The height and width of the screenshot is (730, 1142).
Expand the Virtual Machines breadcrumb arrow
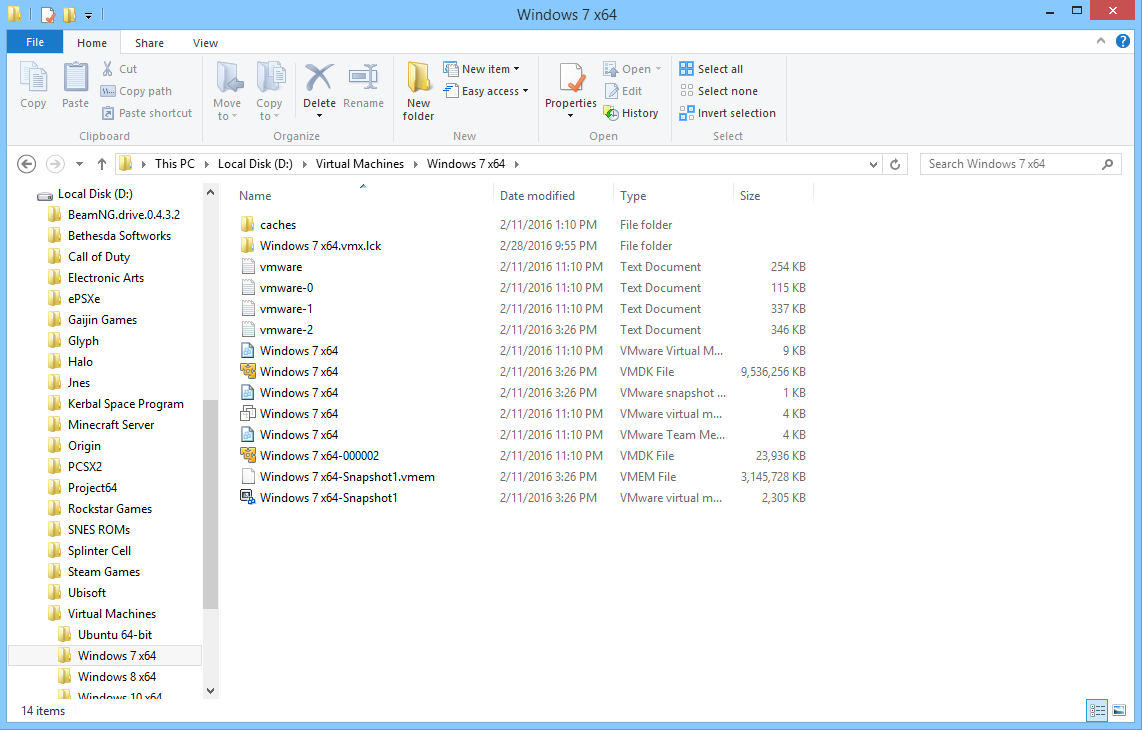tap(415, 164)
